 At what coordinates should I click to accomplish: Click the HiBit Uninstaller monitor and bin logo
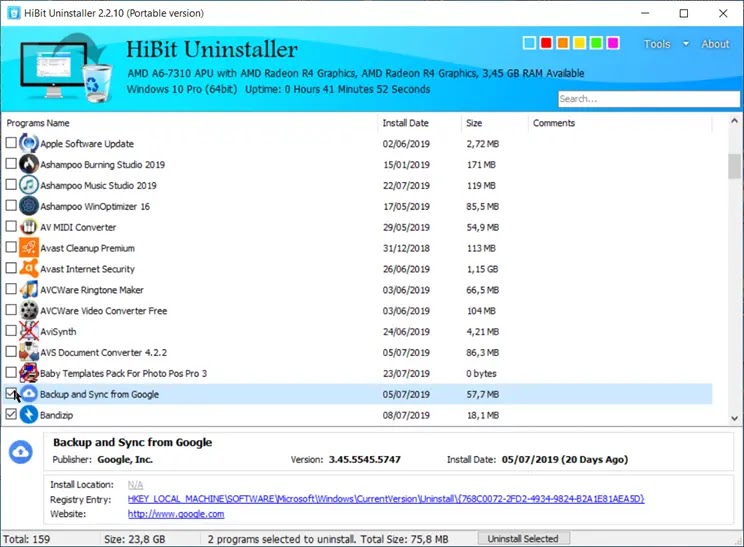click(x=66, y=68)
